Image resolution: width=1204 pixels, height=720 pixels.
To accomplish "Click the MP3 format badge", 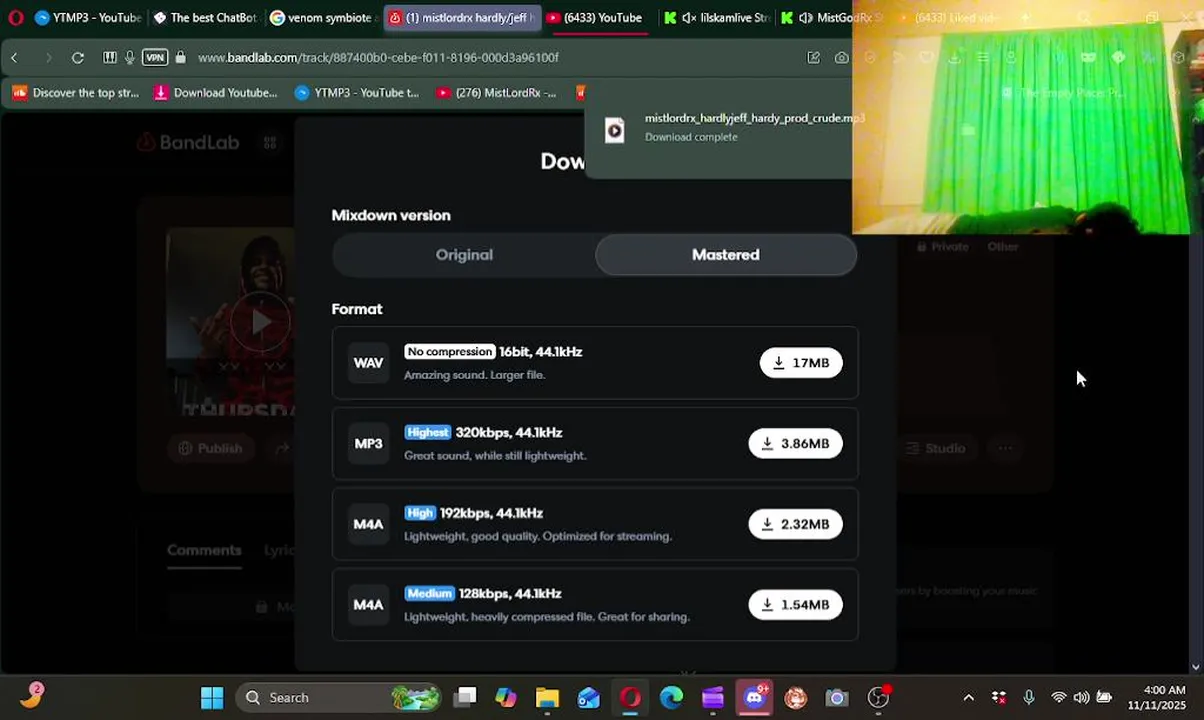I will click(368, 444).
